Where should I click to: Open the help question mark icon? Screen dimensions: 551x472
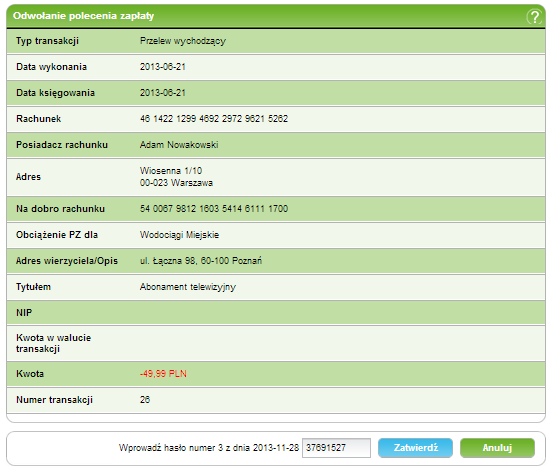534,17
